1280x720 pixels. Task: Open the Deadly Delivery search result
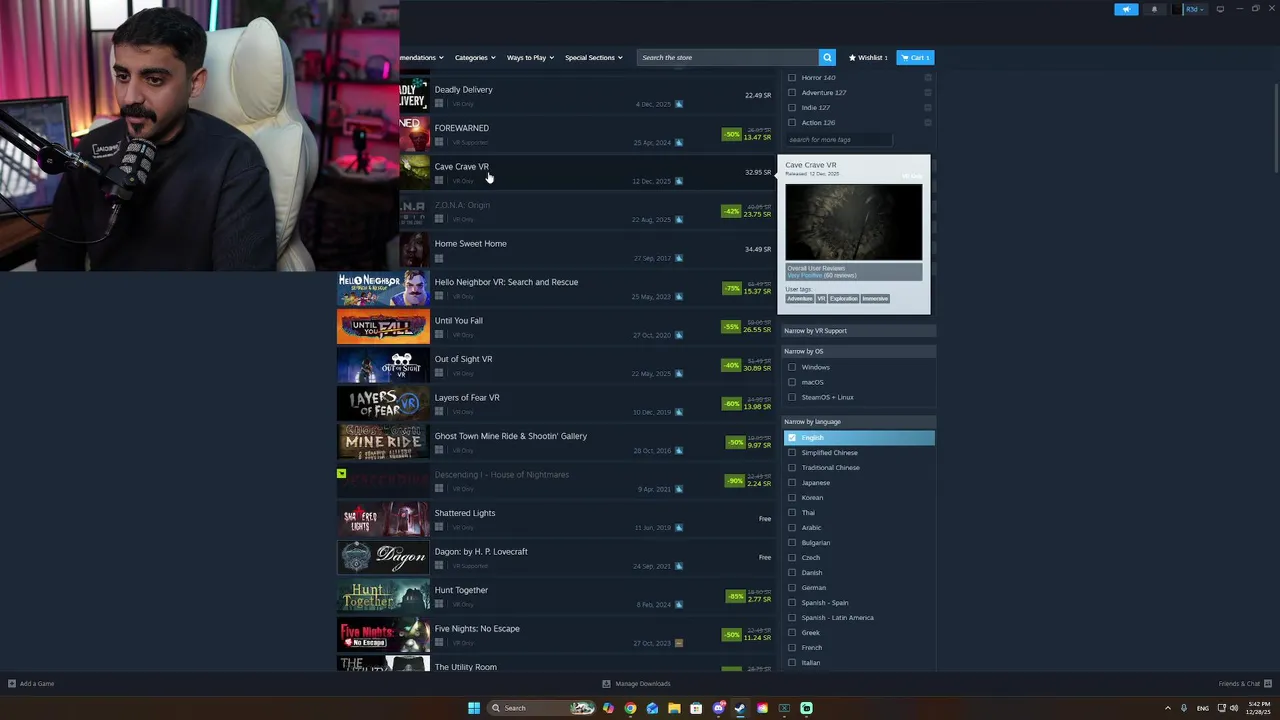tap(587, 96)
